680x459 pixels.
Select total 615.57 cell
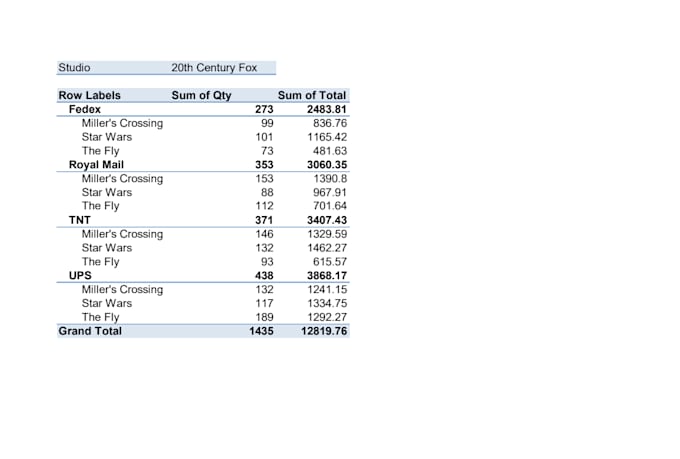coord(330,262)
